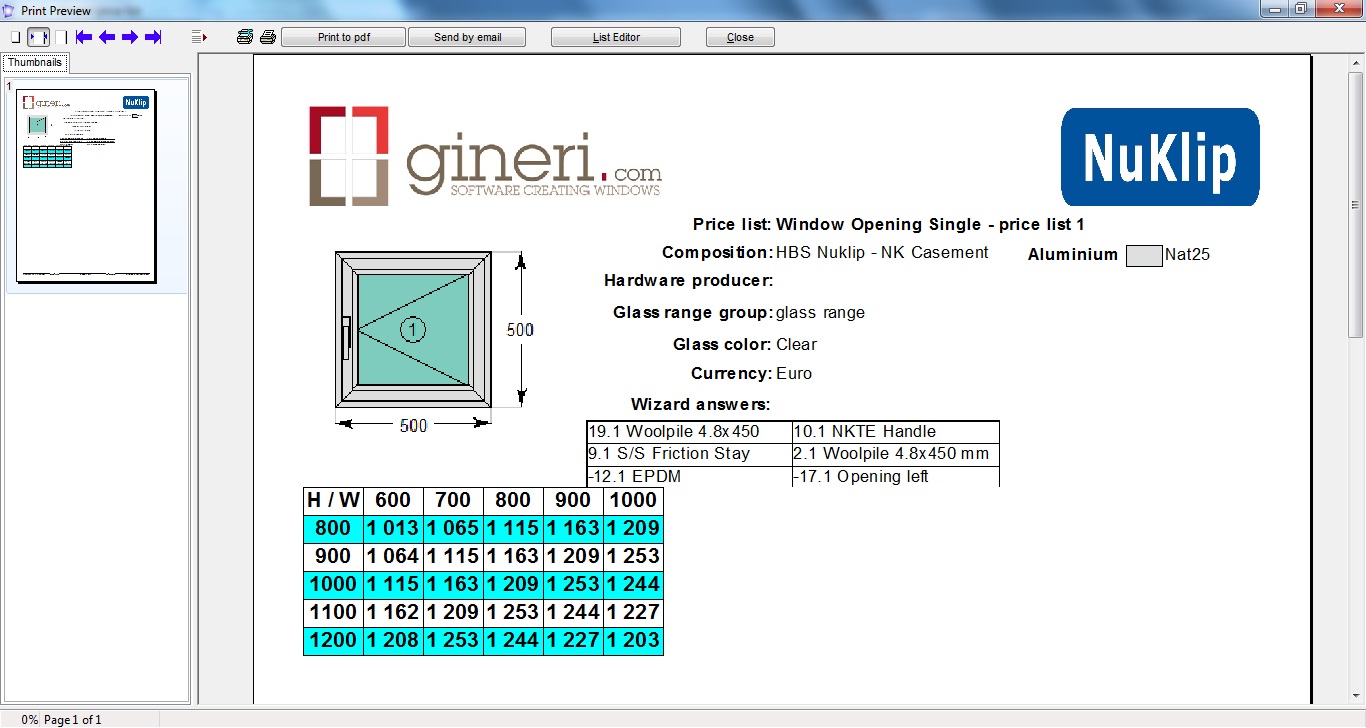1366x728 pixels.
Task: Click price '1 064' in row 900
Action: [x=393, y=556]
